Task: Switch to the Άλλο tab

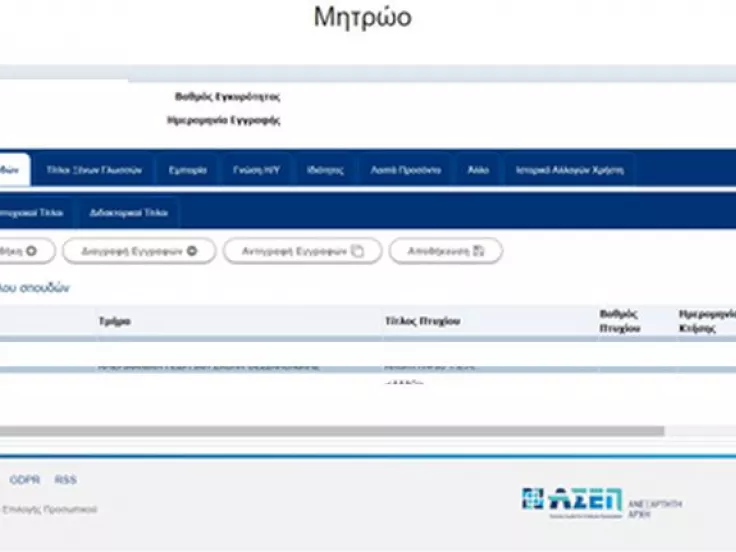Action: tap(478, 170)
